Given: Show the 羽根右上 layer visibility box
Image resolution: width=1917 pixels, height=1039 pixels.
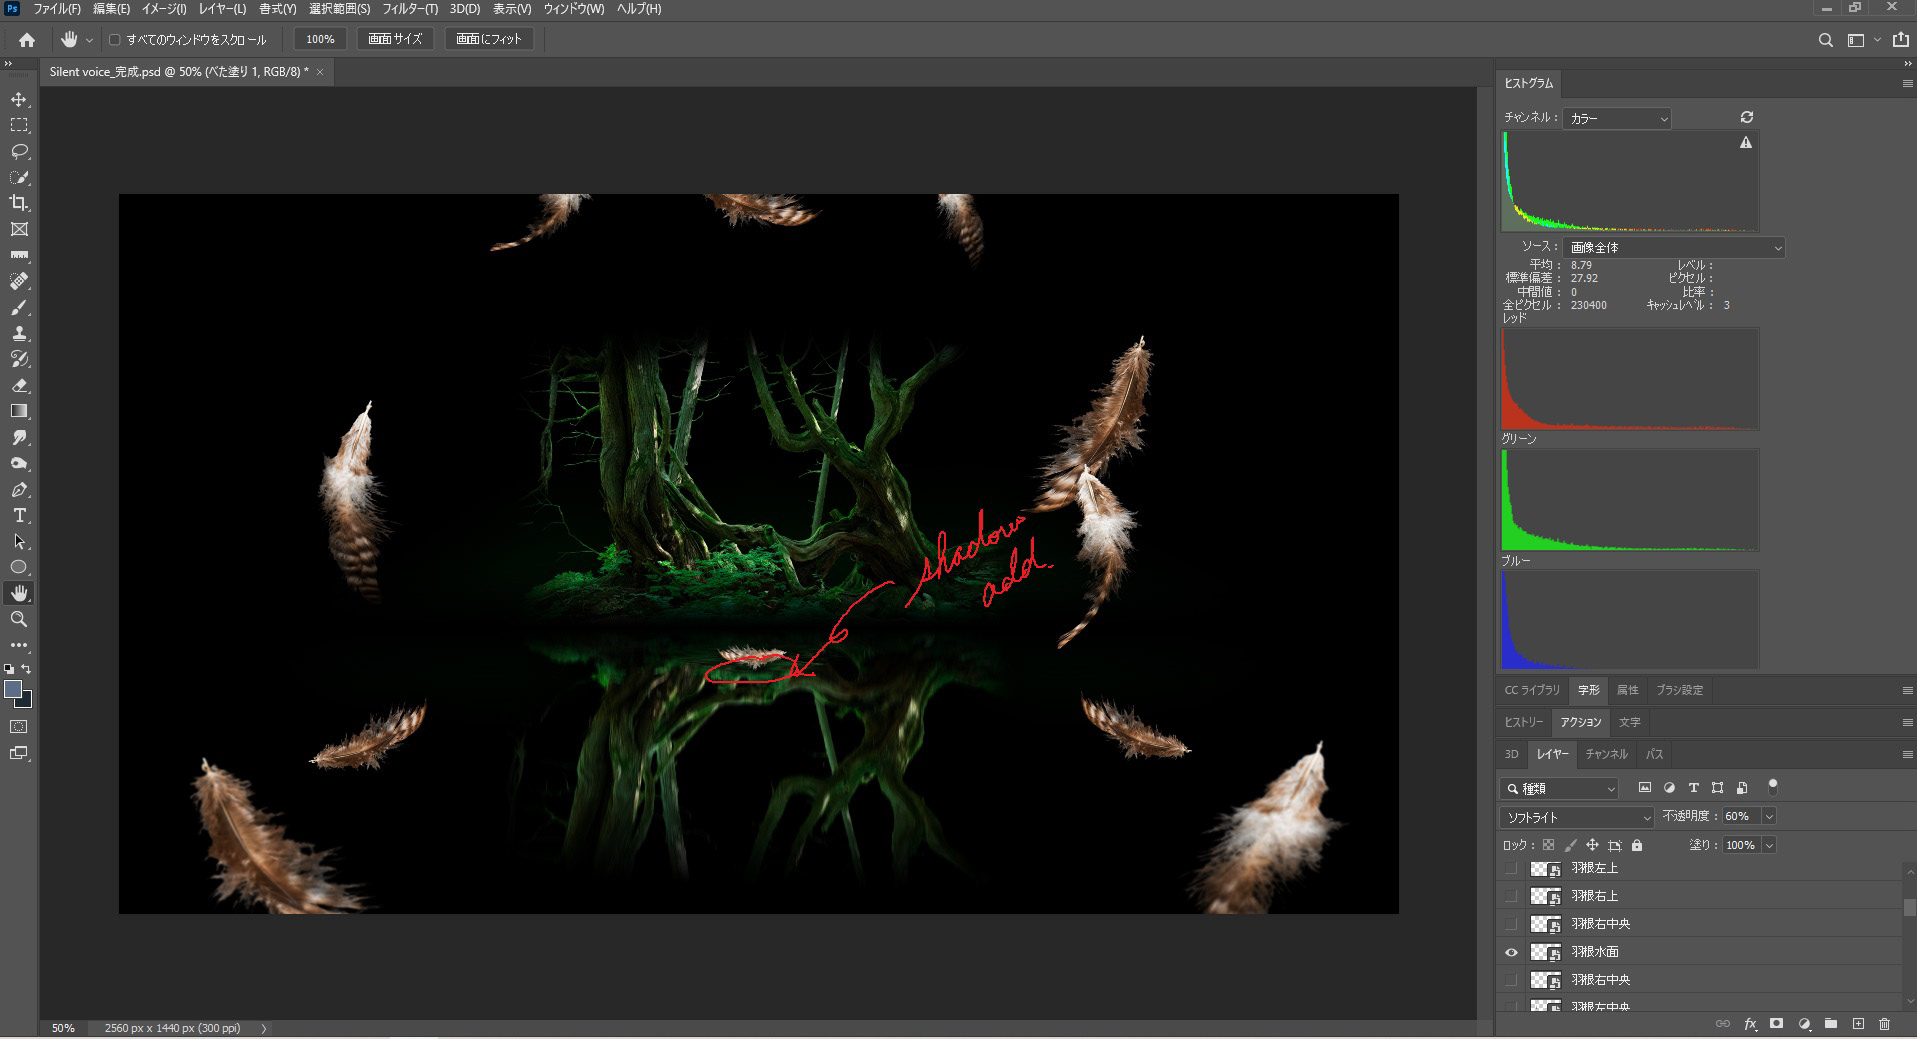Looking at the screenshot, I should pyautogui.click(x=1511, y=896).
